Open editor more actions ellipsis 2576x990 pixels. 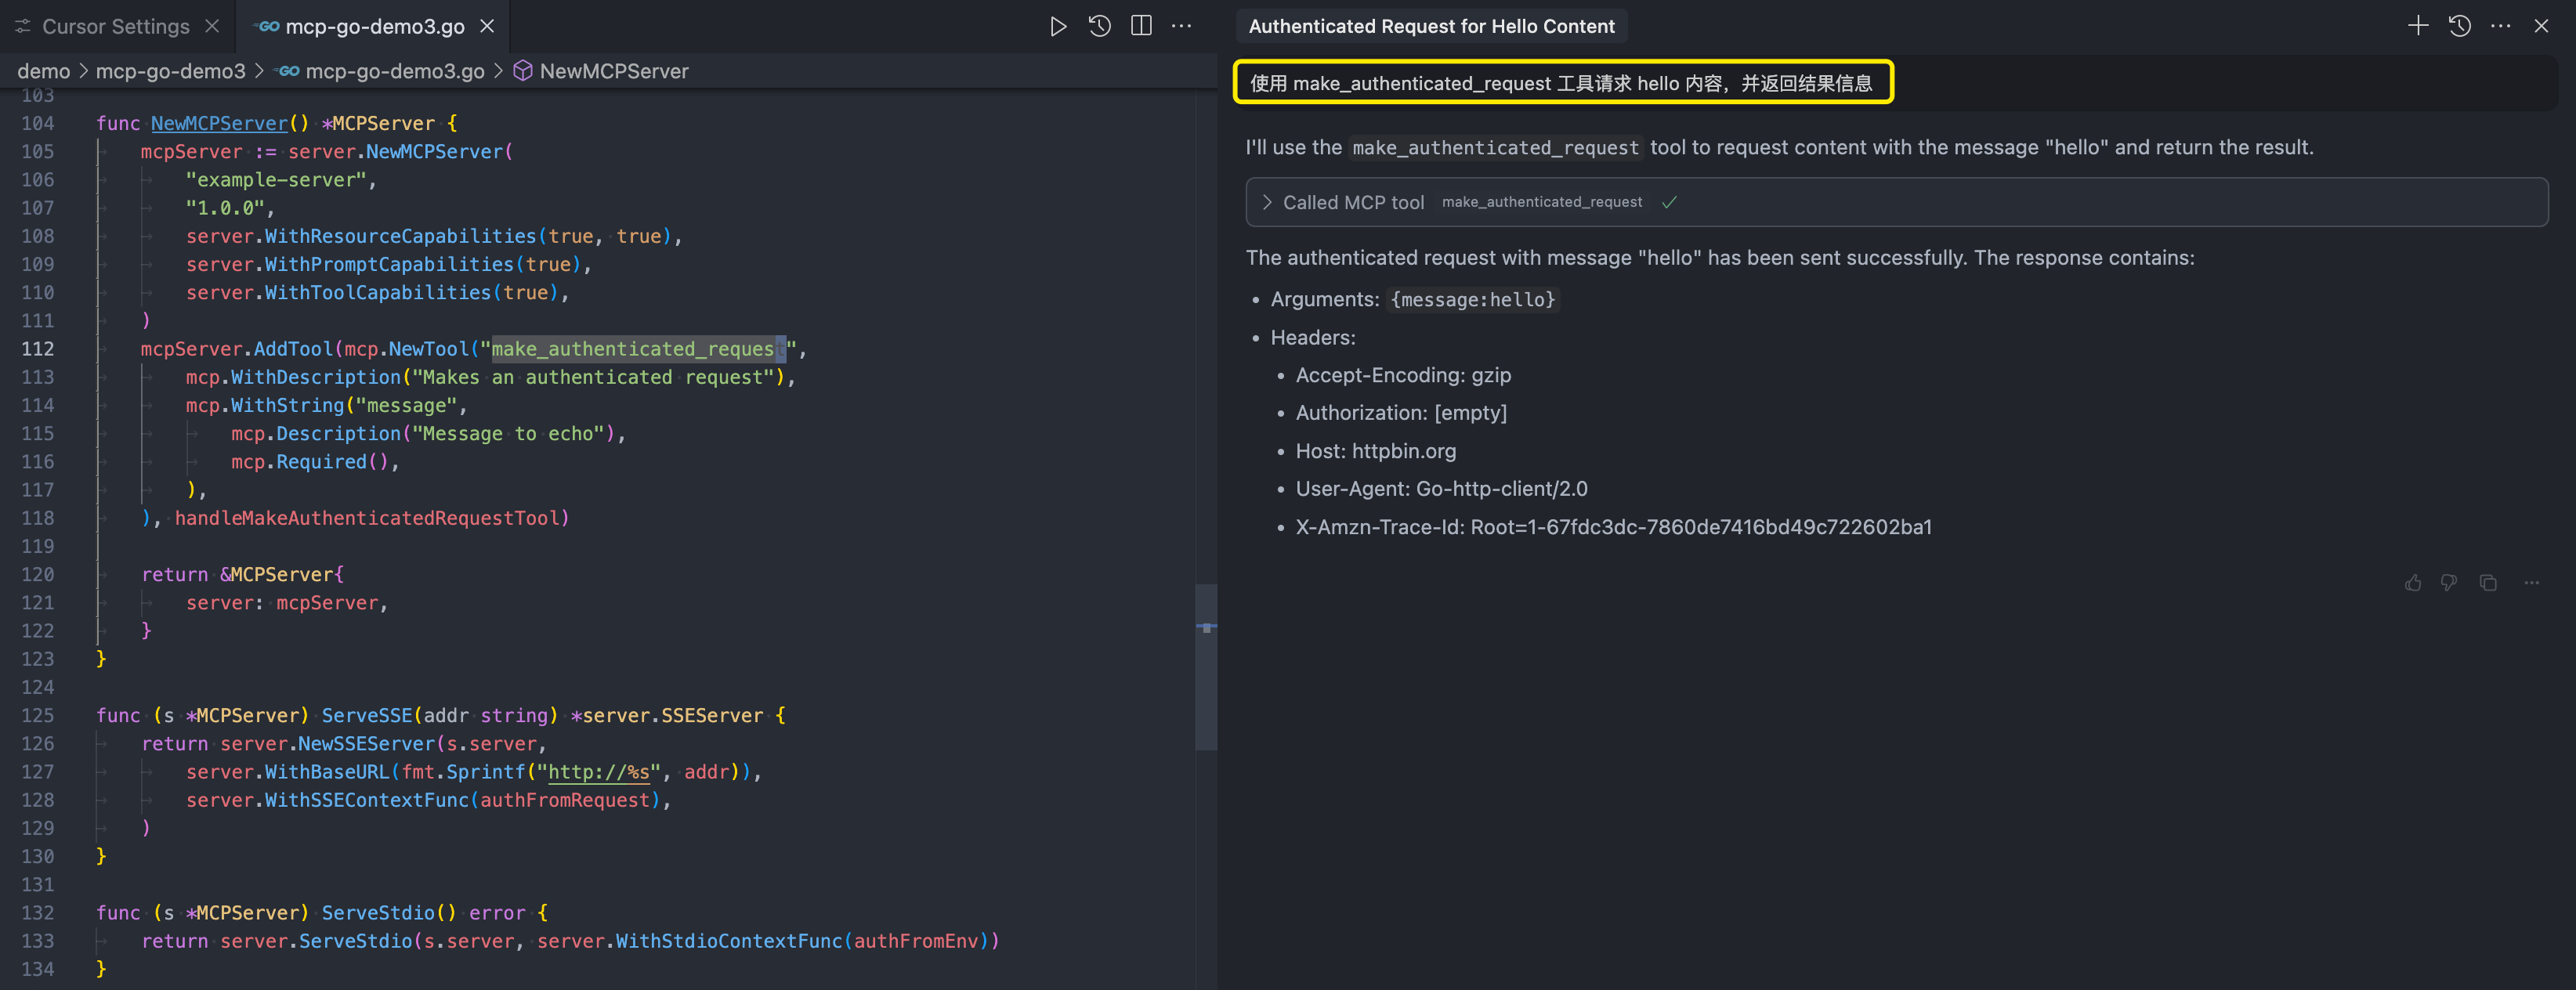click(x=1182, y=26)
